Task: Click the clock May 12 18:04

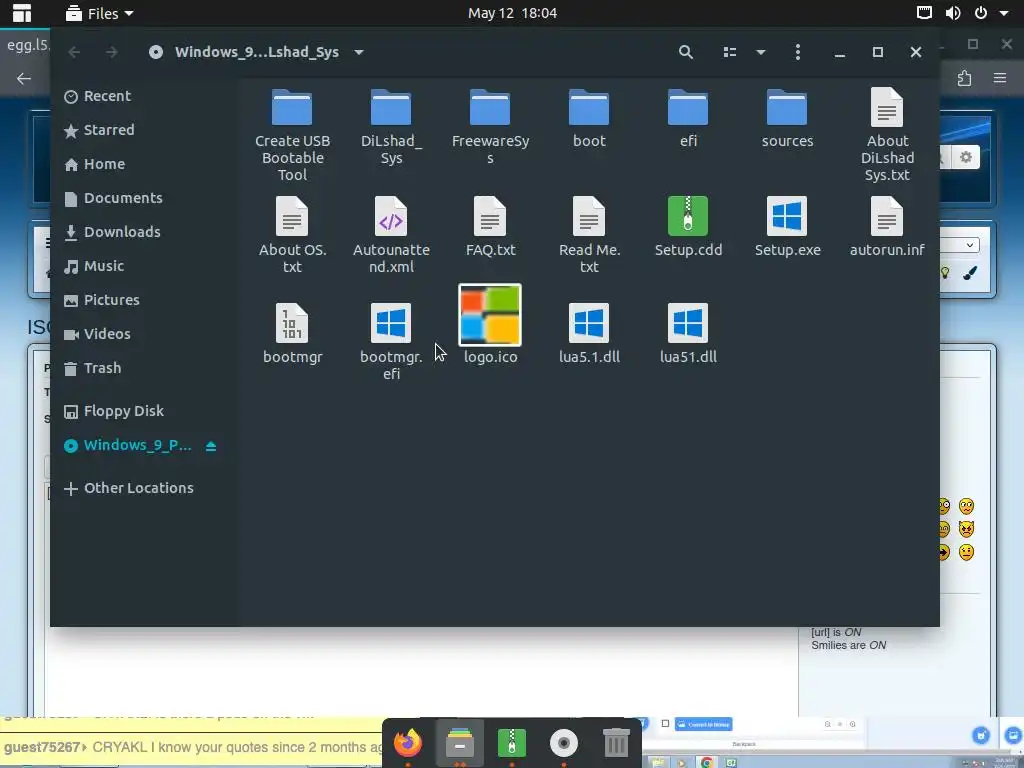Action: [512, 13]
